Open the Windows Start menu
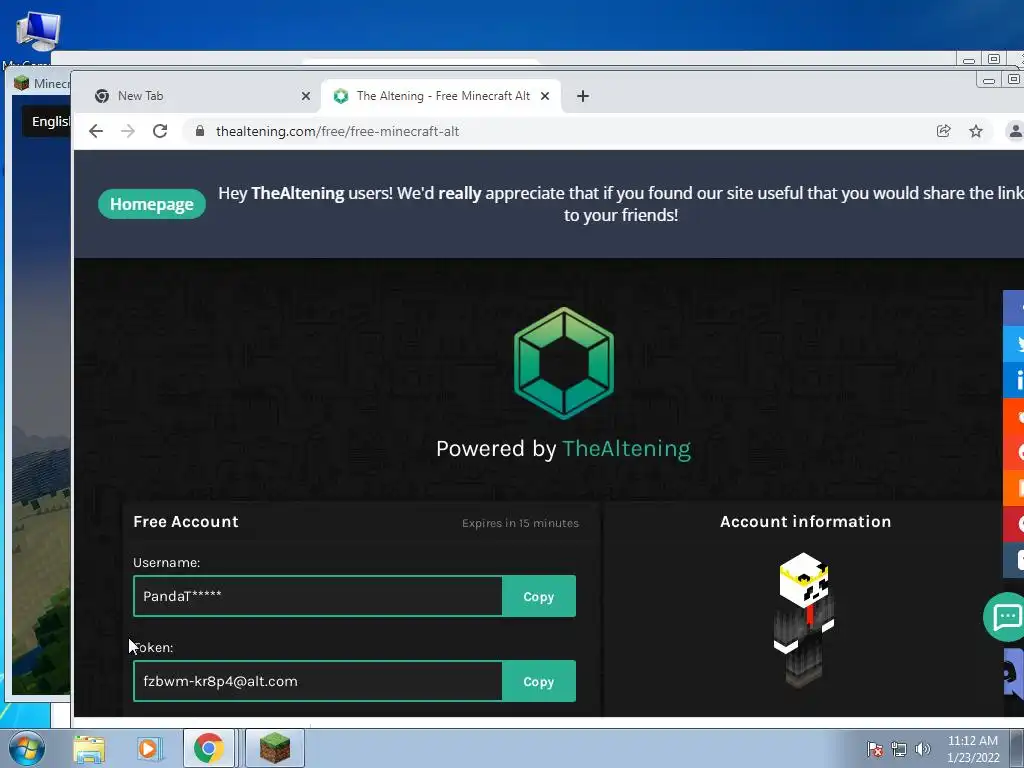This screenshot has height=768, width=1024. 26,749
